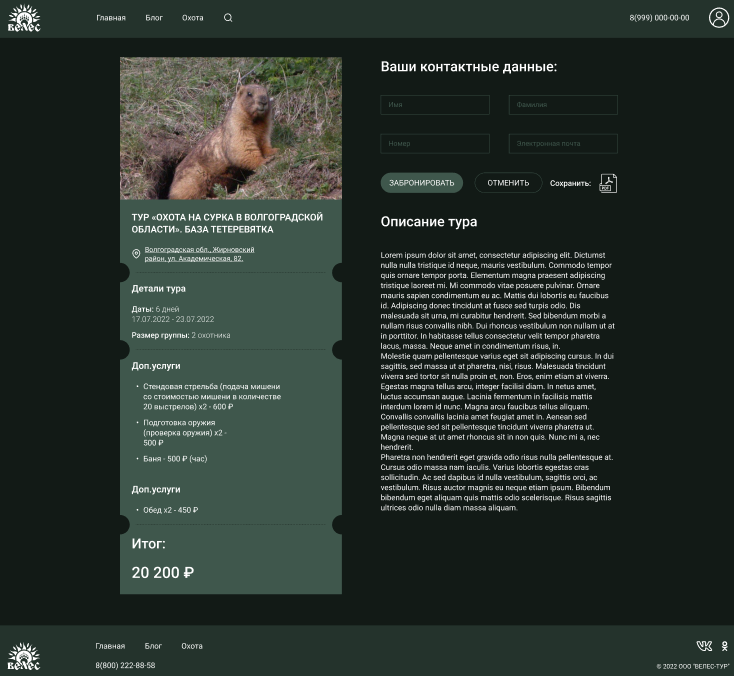
Task: Focus the Номер input field
Action: pos(435,144)
